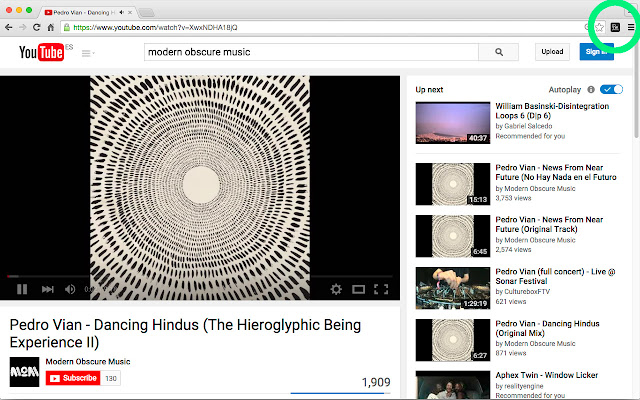Click the green padlock in address bar
Image resolution: width=640 pixels, height=400 pixels.
(x=67, y=27)
